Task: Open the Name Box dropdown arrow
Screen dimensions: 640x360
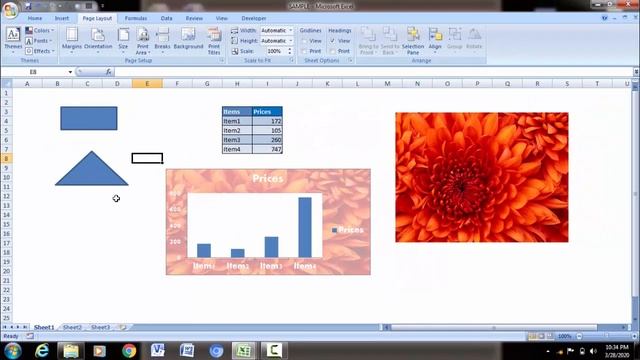Action: coord(70,72)
